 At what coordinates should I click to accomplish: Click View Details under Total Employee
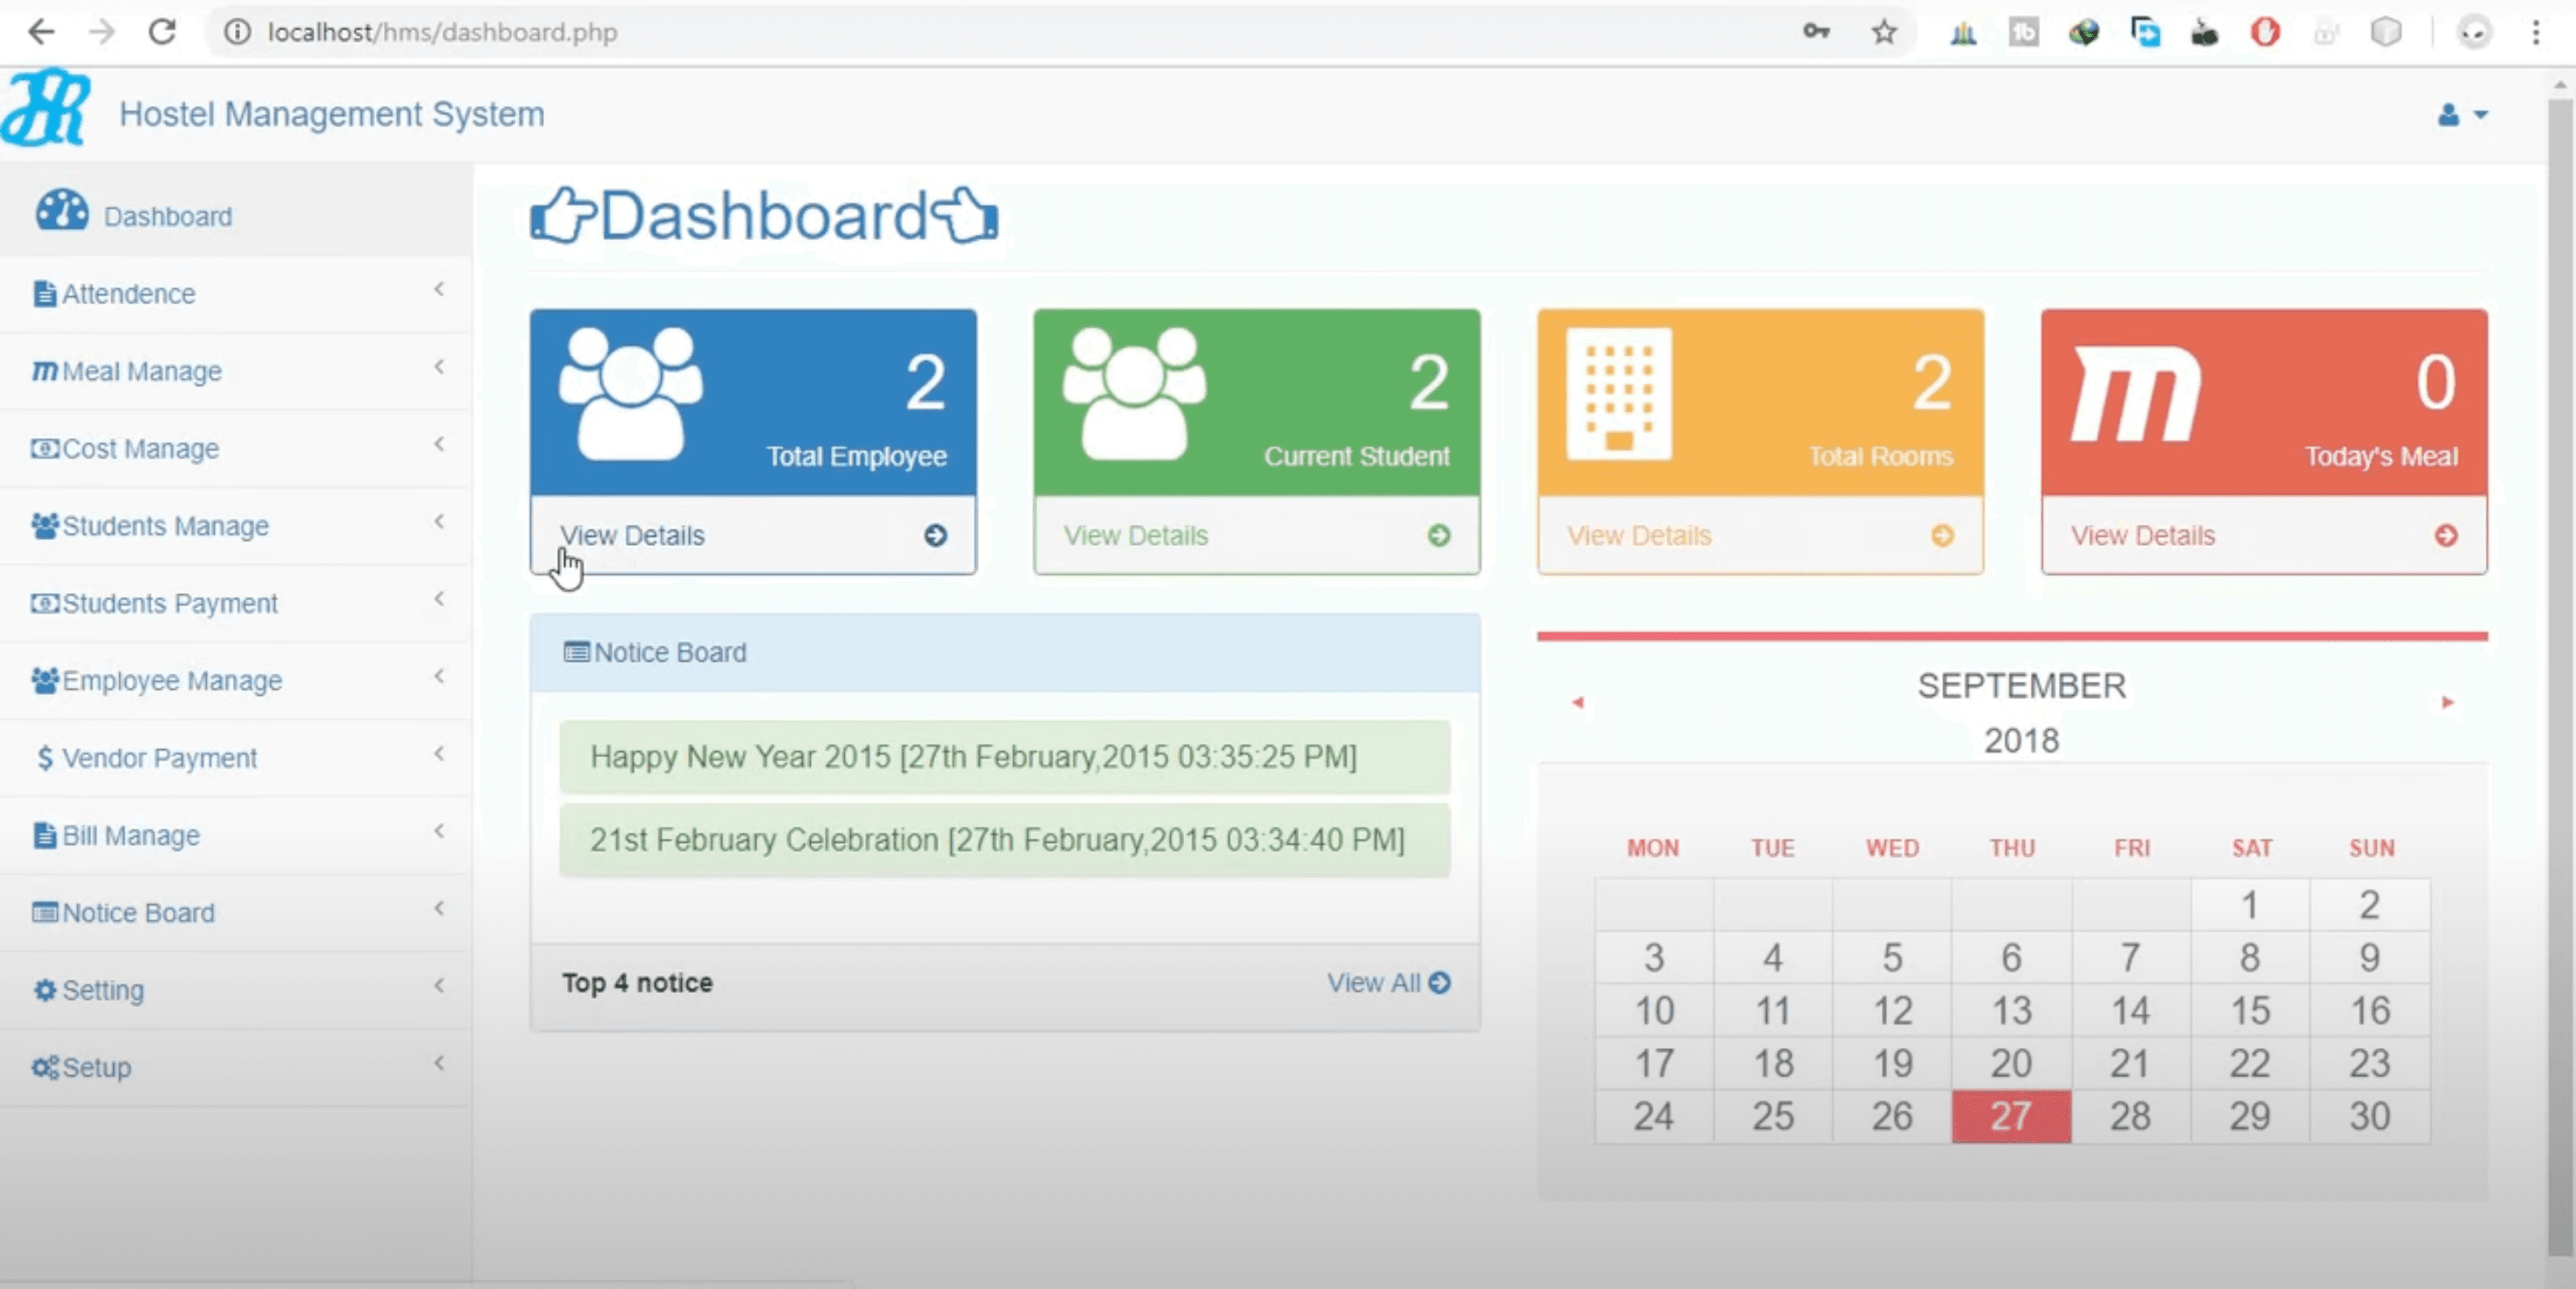click(634, 535)
